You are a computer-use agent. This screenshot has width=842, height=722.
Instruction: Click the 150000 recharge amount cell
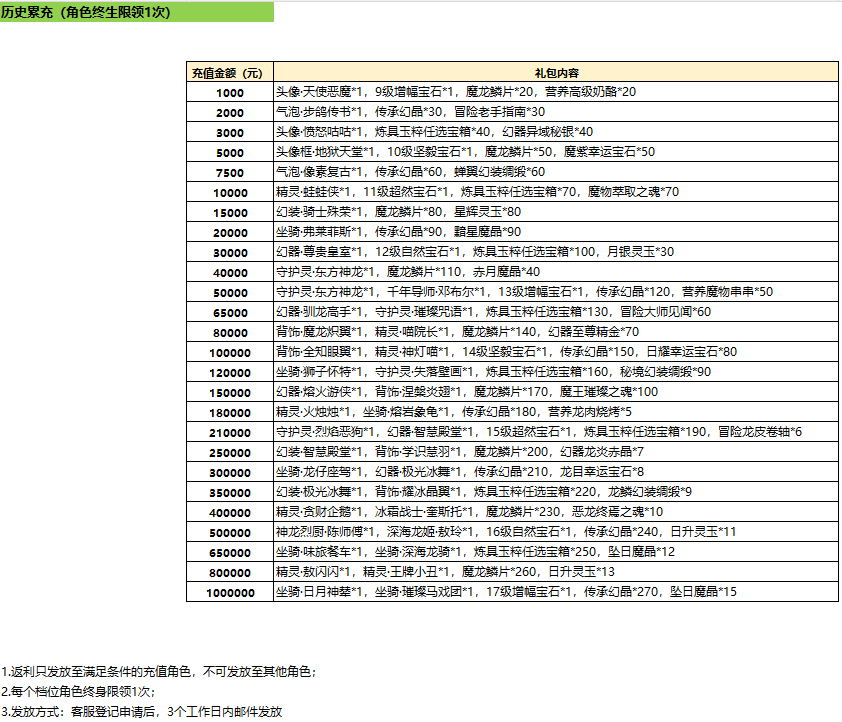[229, 392]
